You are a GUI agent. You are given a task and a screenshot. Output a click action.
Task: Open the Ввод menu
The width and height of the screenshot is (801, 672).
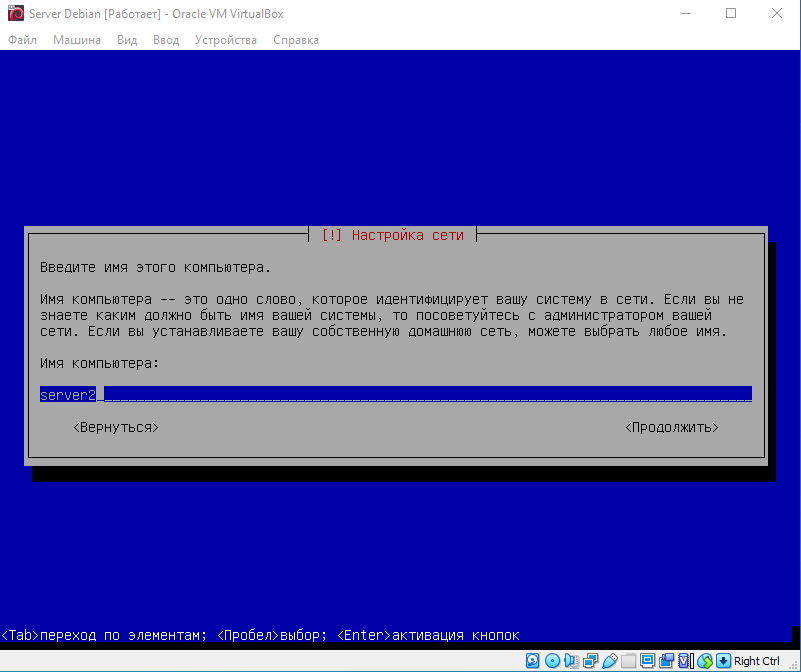coord(166,40)
